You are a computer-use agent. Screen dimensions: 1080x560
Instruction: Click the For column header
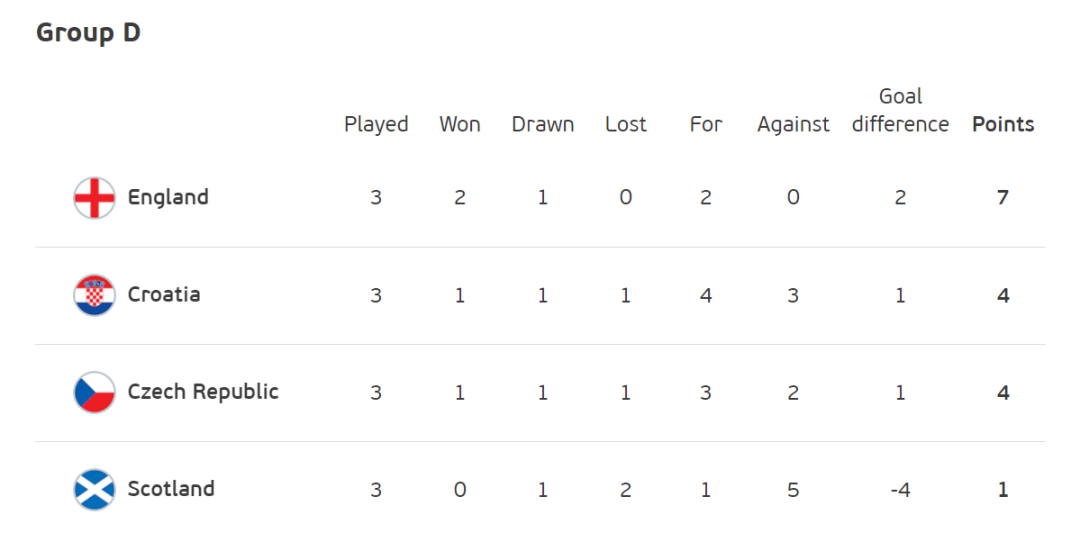point(706,125)
